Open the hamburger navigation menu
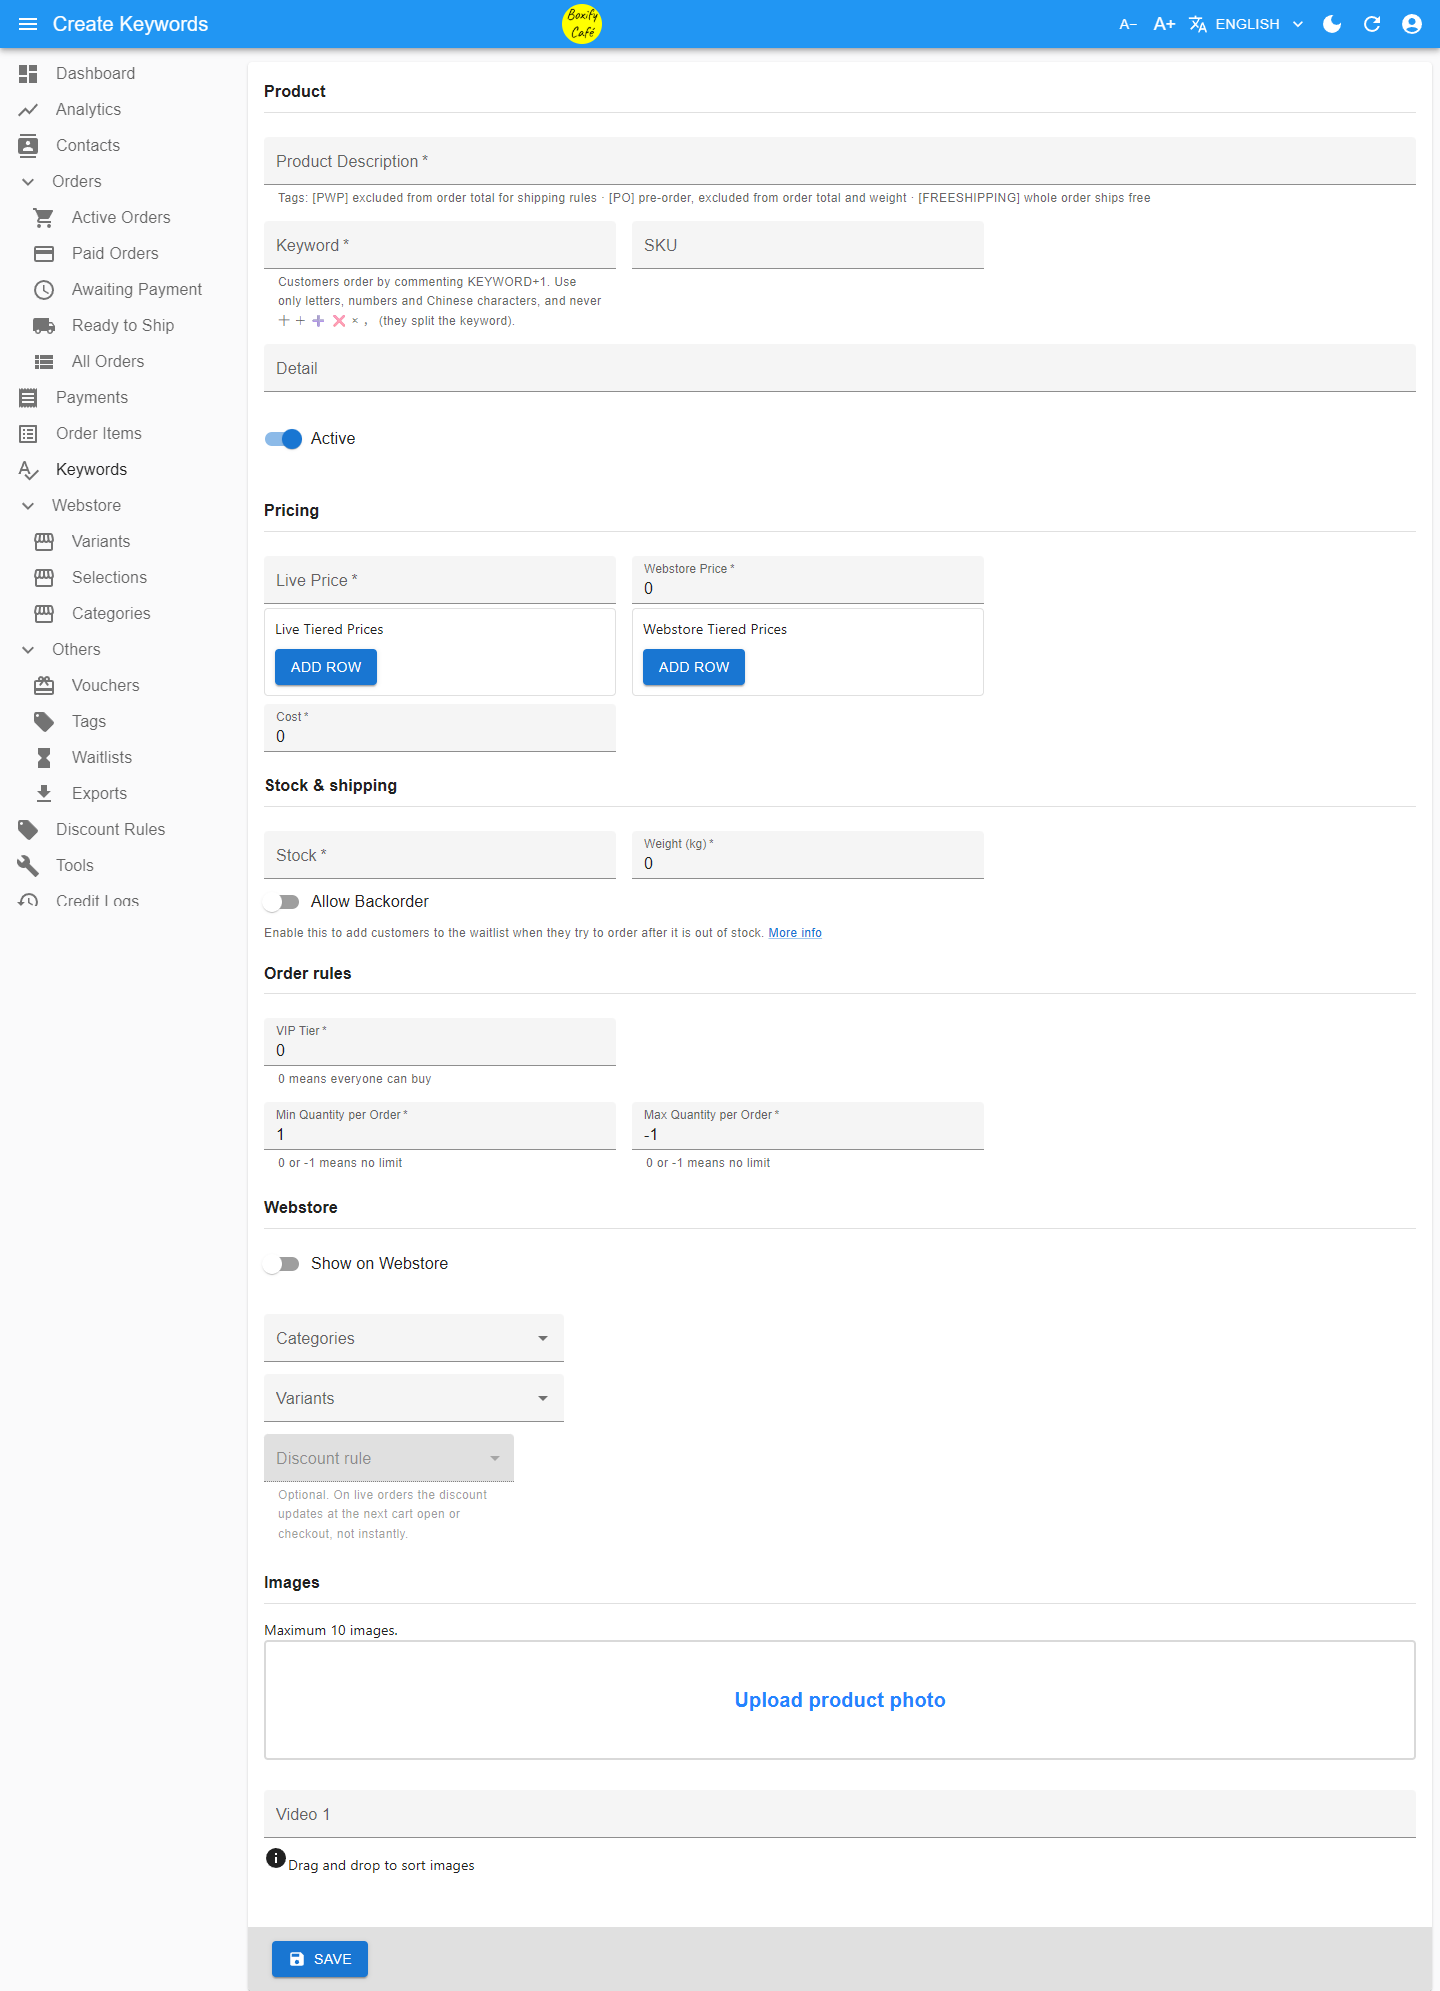Viewport: 1440px width, 1991px height. coord(28,24)
